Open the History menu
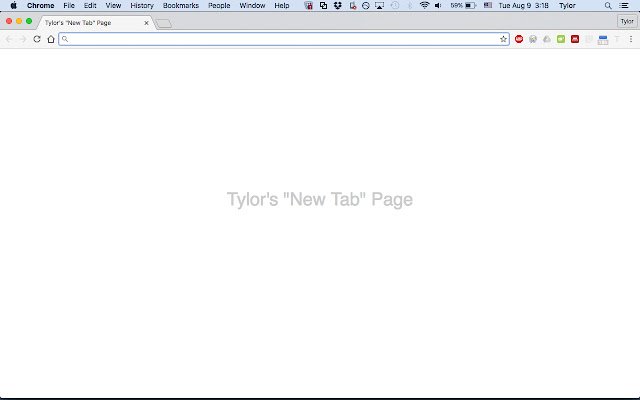The height and width of the screenshot is (400, 640). click(142, 6)
